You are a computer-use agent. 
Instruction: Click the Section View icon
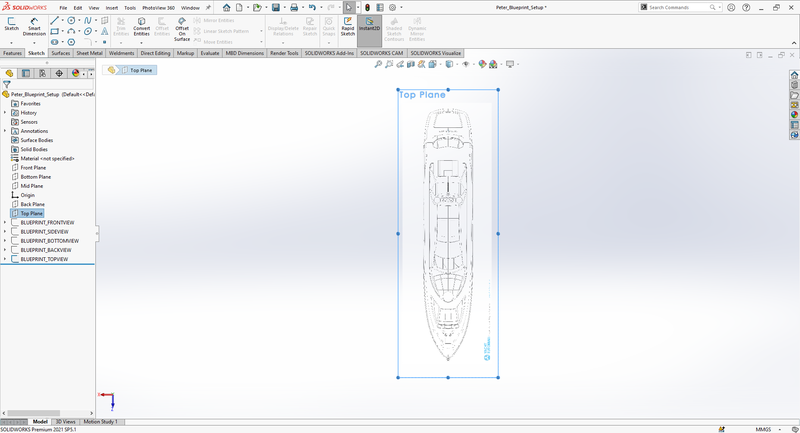[x=411, y=64]
